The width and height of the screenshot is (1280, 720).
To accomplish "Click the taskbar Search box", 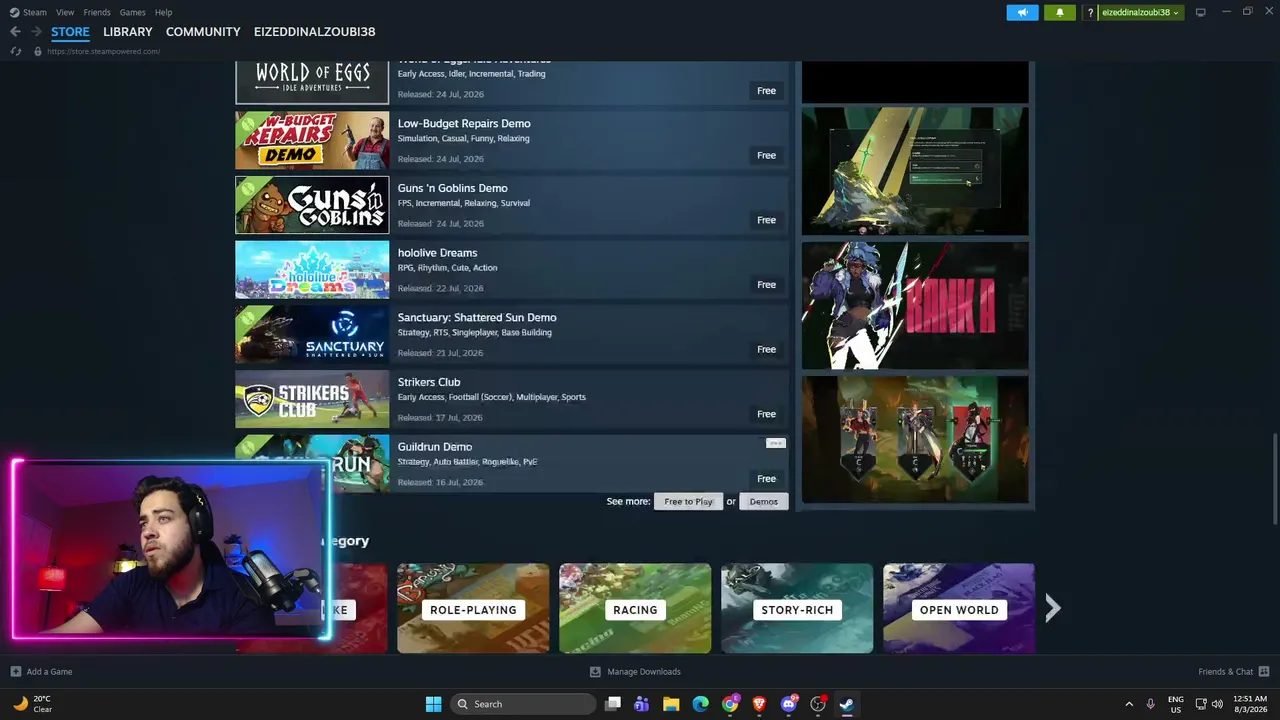I will pyautogui.click(x=523, y=704).
